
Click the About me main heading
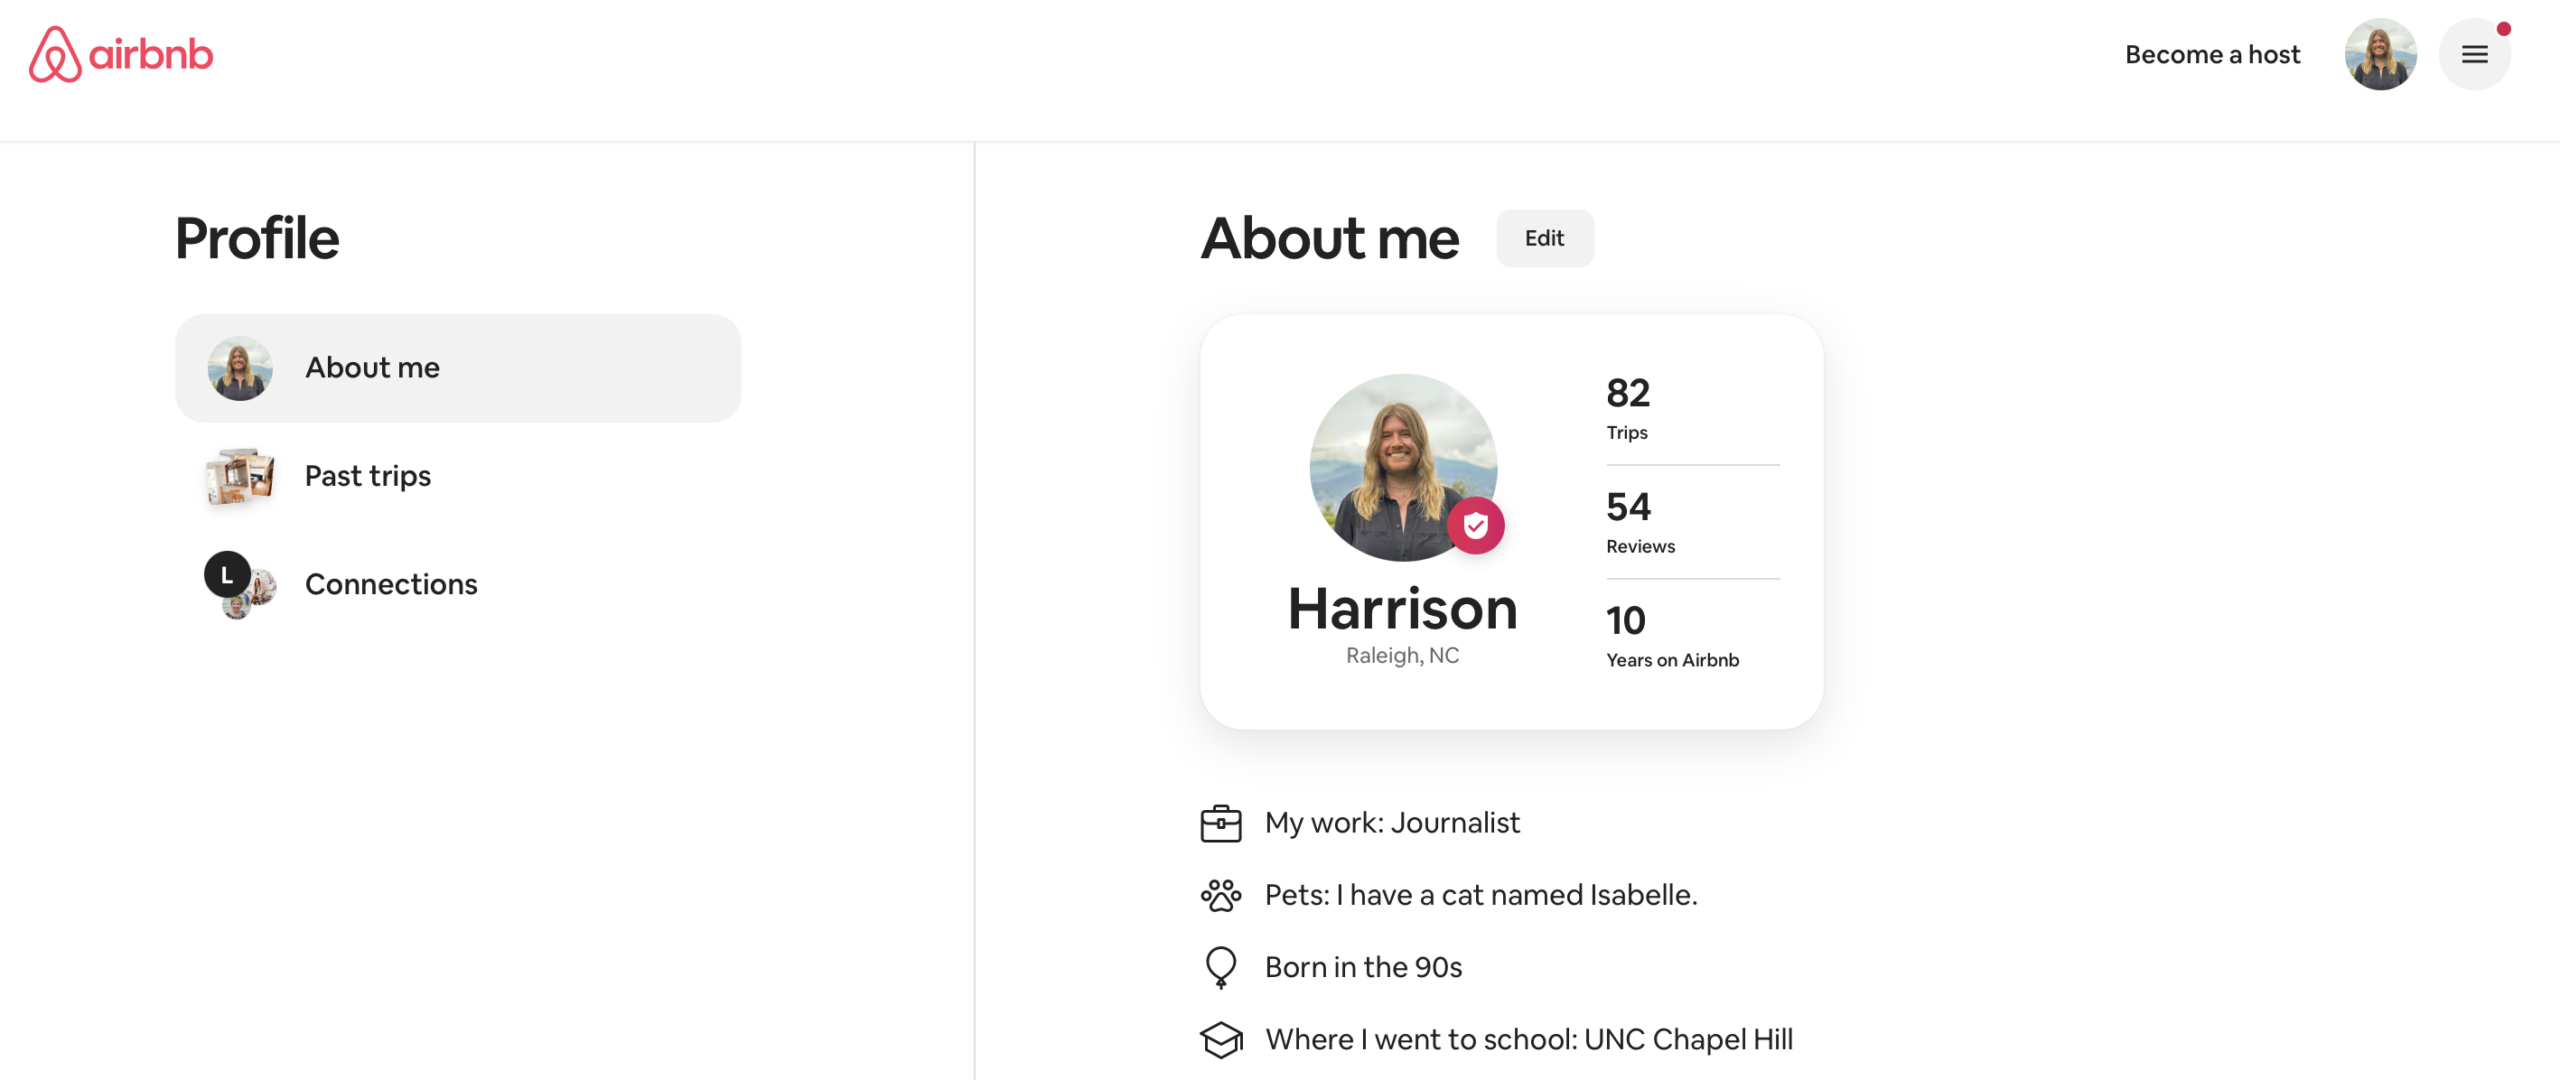1330,238
